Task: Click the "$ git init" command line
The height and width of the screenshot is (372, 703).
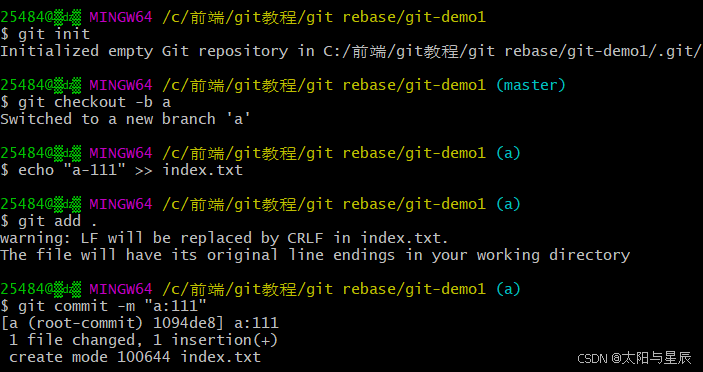Action: 45,34
